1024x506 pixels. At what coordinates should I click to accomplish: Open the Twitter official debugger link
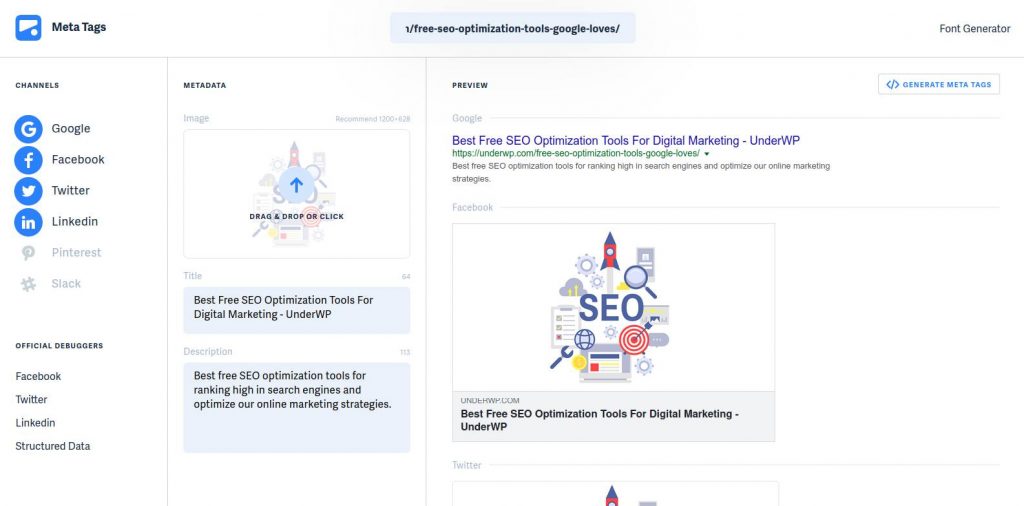(31, 400)
